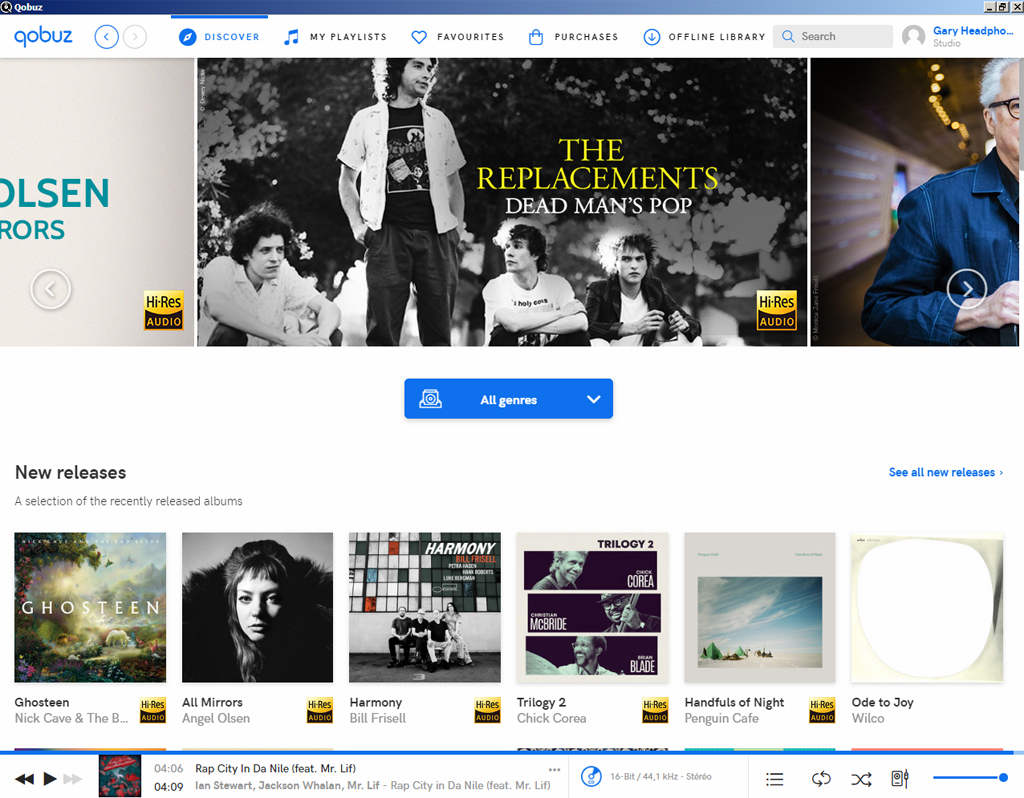
Task: Click Hi-Res badge next to Handfuls of Night
Action: coord(822,710)
